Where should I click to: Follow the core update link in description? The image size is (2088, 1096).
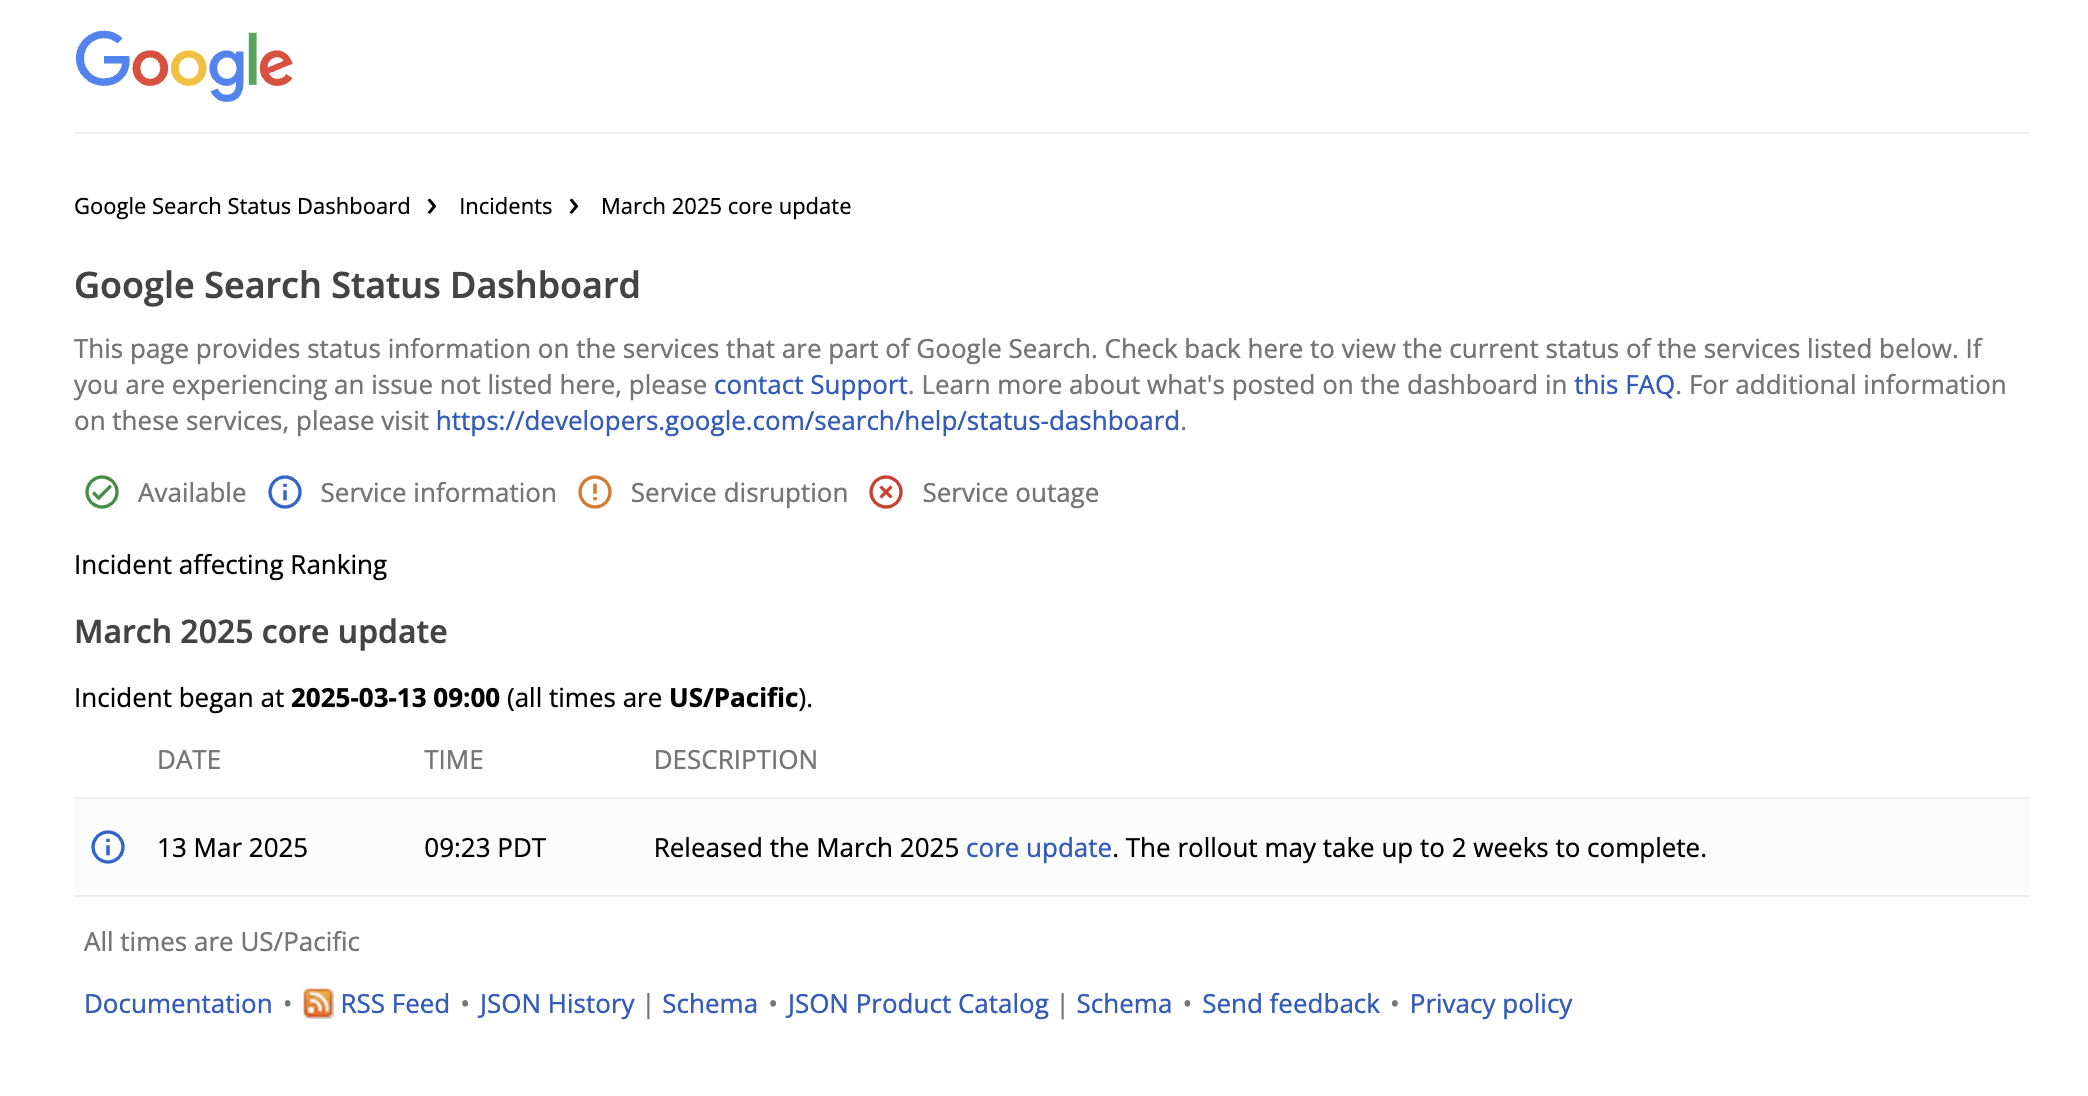1039,848
